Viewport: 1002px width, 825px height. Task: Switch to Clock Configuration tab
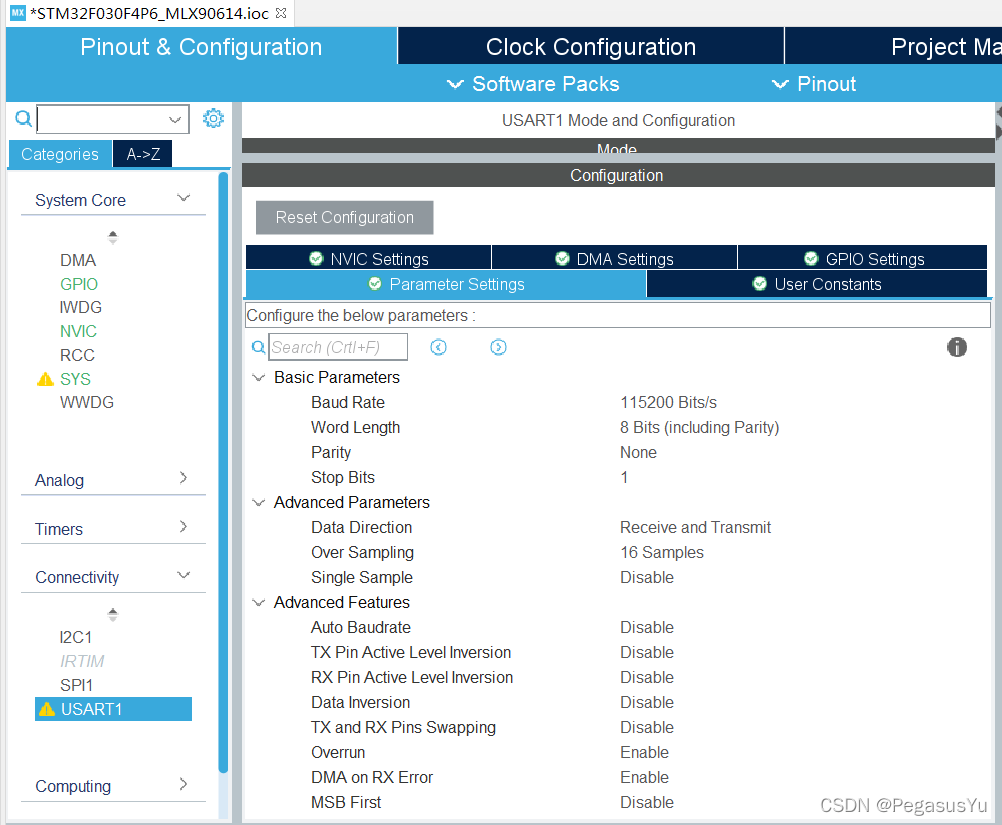[x=590, y=47]
